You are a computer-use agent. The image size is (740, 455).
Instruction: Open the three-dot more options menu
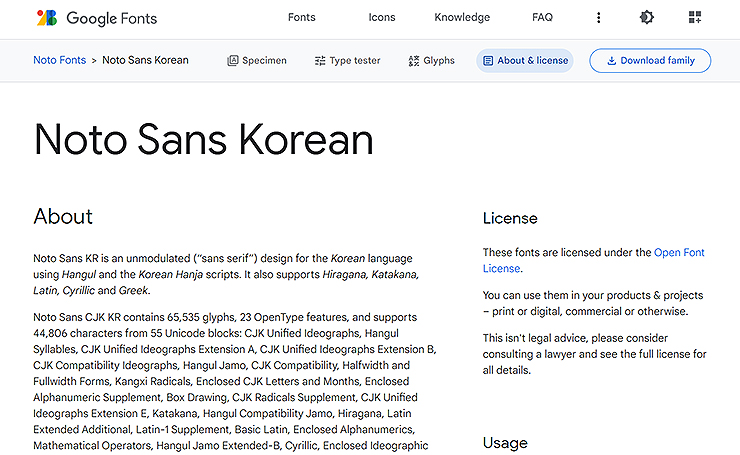click(x=598, y=17)
